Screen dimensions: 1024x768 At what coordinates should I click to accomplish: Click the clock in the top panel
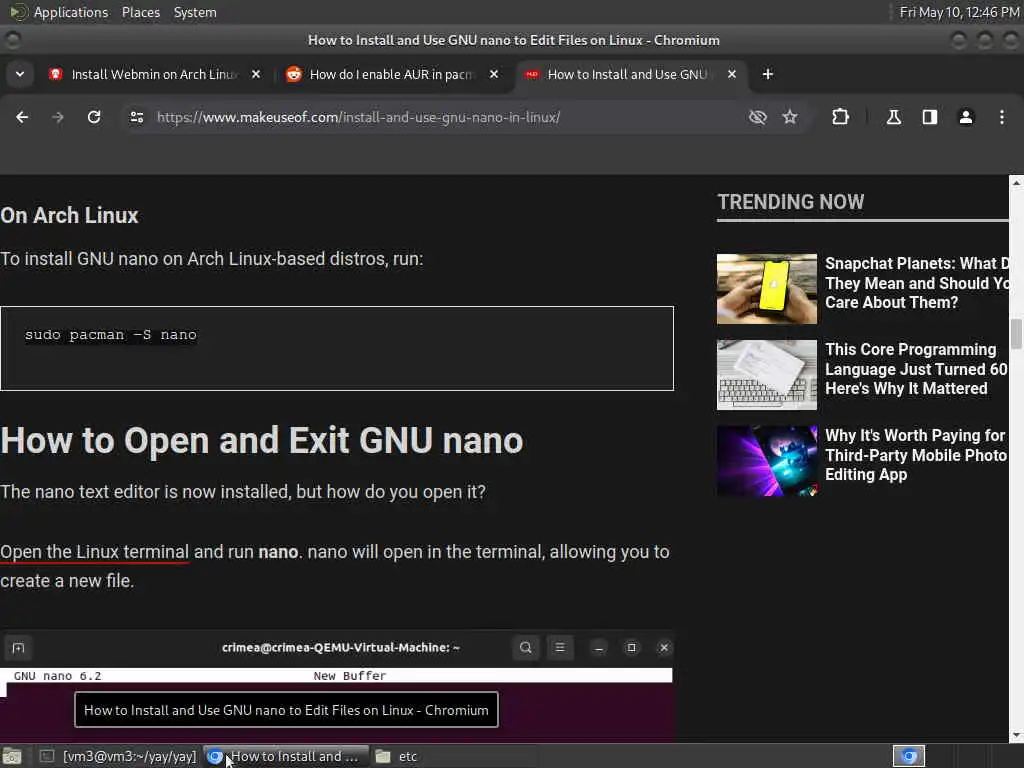(959, 12)
